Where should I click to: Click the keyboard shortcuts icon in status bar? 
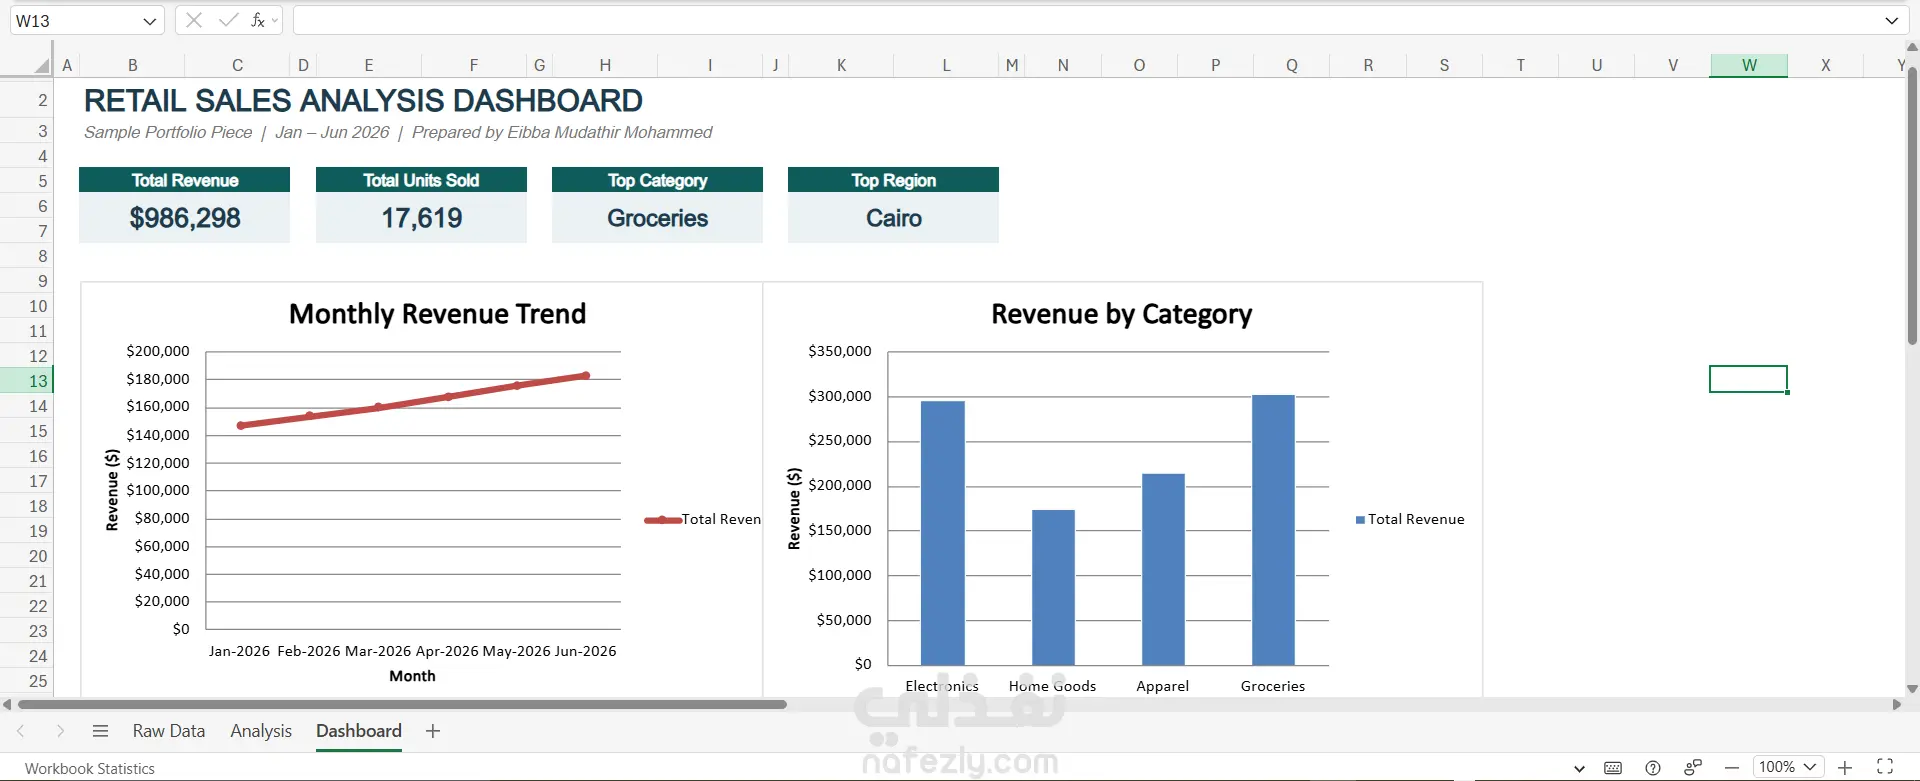1613,767
